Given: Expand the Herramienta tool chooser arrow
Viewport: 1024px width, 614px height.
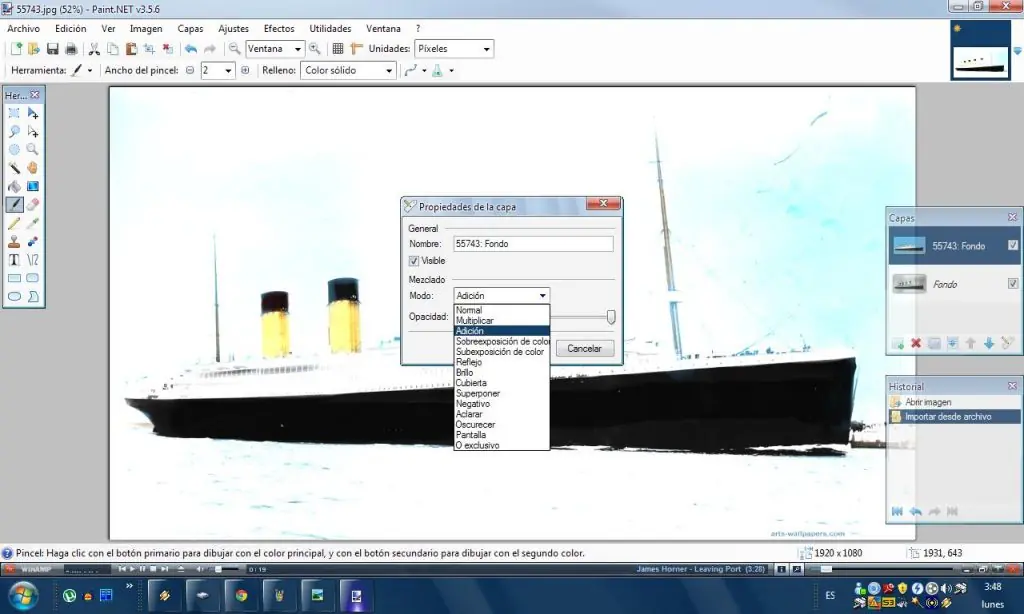Looking at the screenshot, I should pyautogui.click(x=89, y=71).
